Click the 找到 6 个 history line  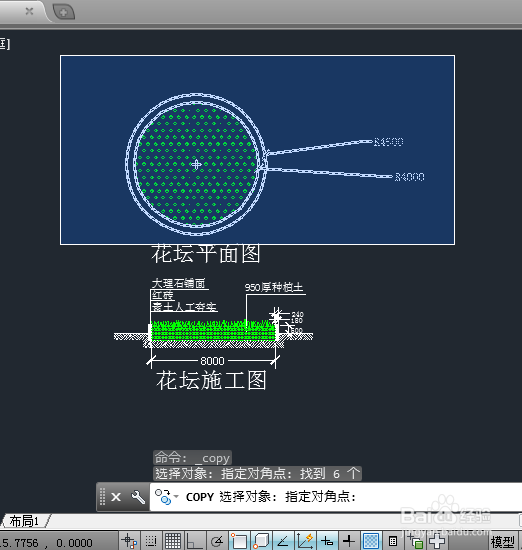[257, 474]
